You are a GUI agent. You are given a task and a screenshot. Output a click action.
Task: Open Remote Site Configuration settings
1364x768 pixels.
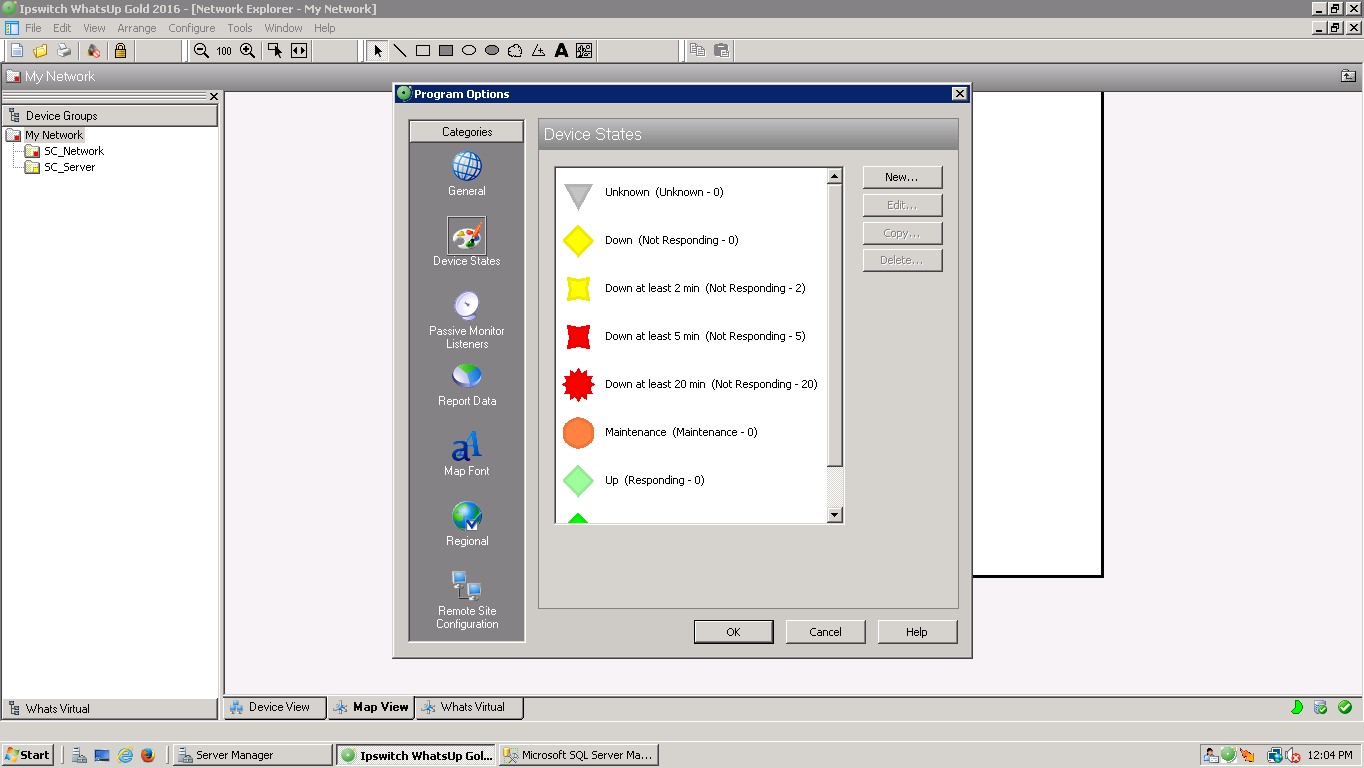pos(466,595)
